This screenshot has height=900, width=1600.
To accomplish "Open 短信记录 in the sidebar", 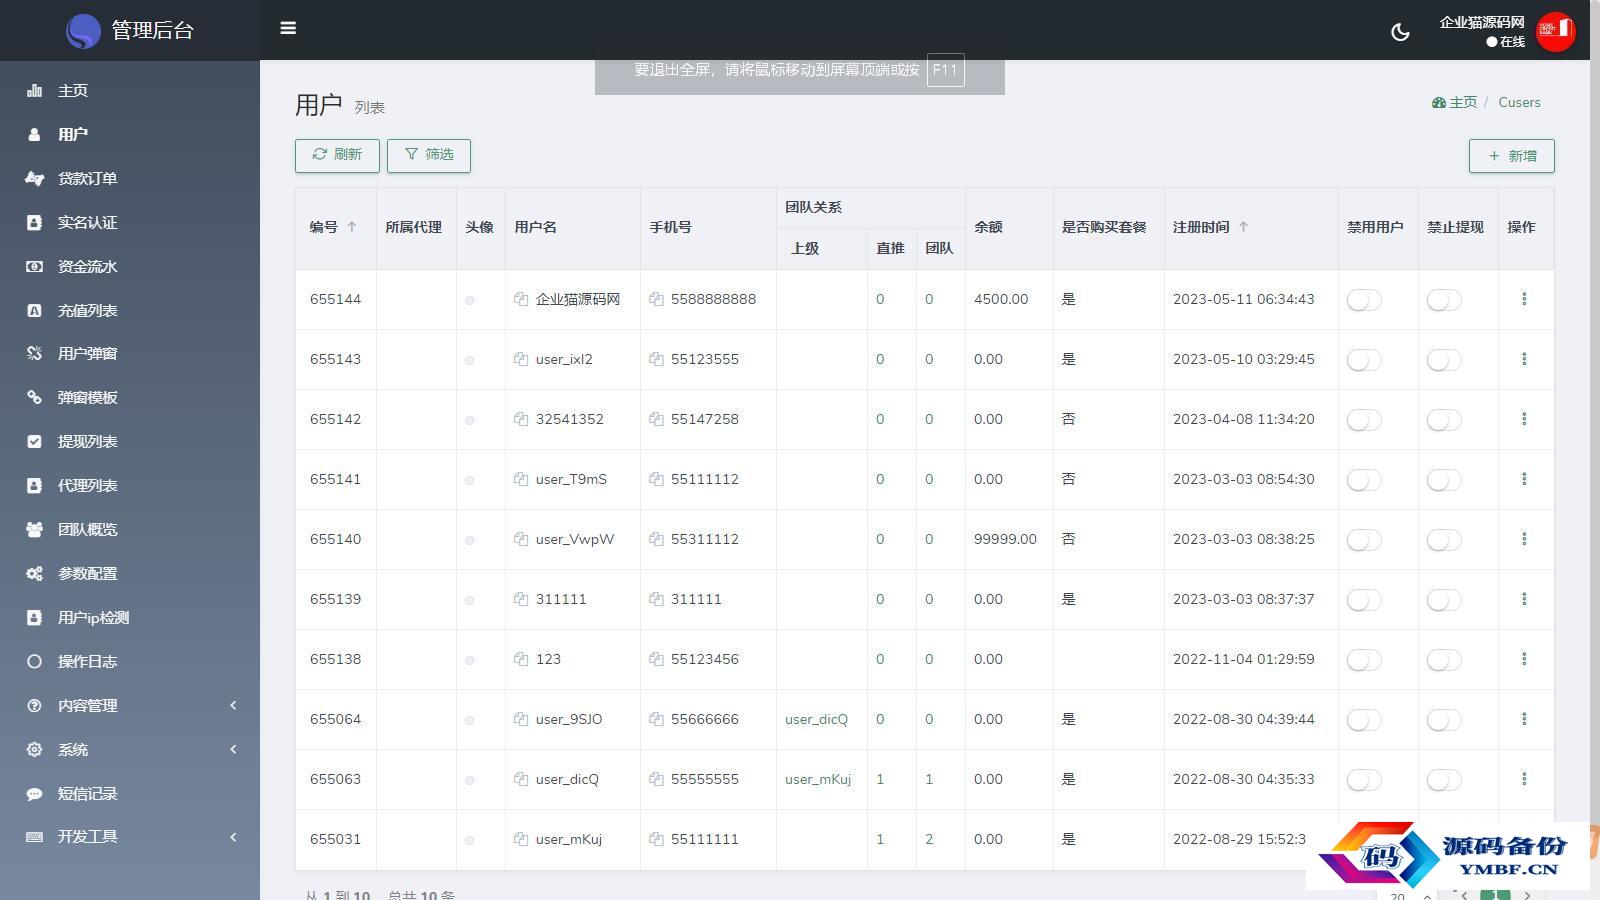I will tap(130, 793).
